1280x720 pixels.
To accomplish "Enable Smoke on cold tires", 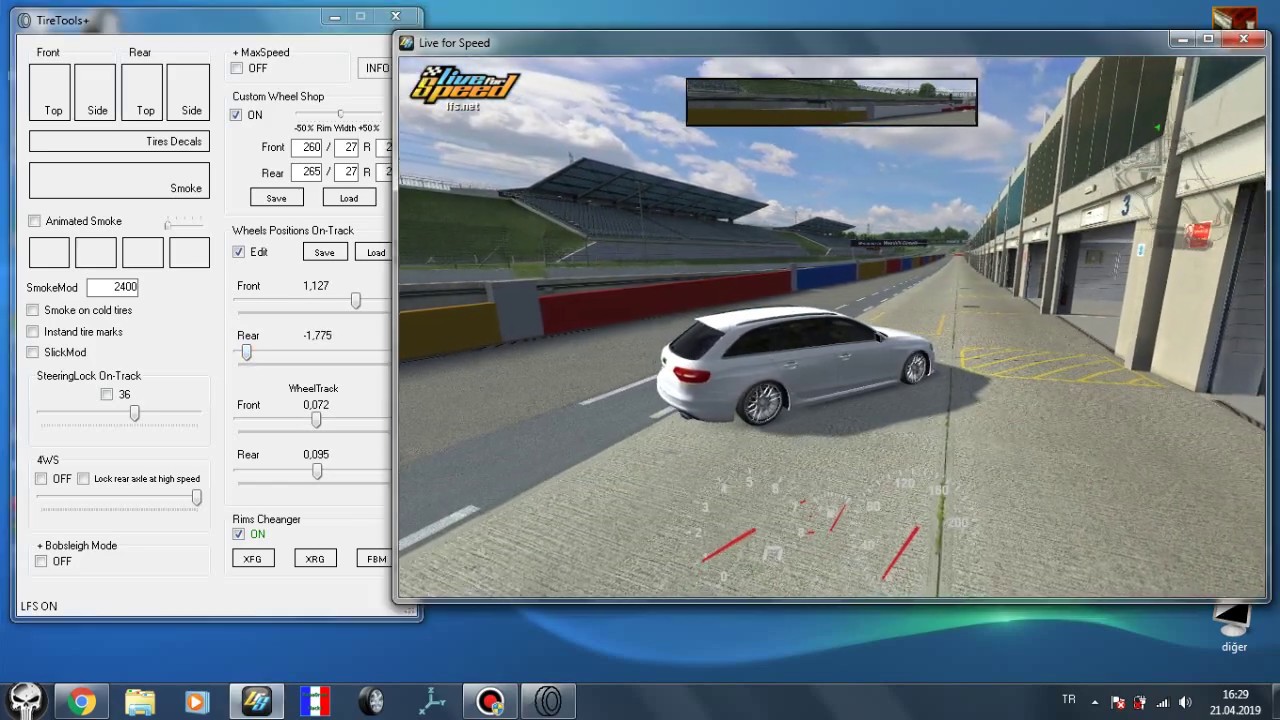I will pos(33,310).
